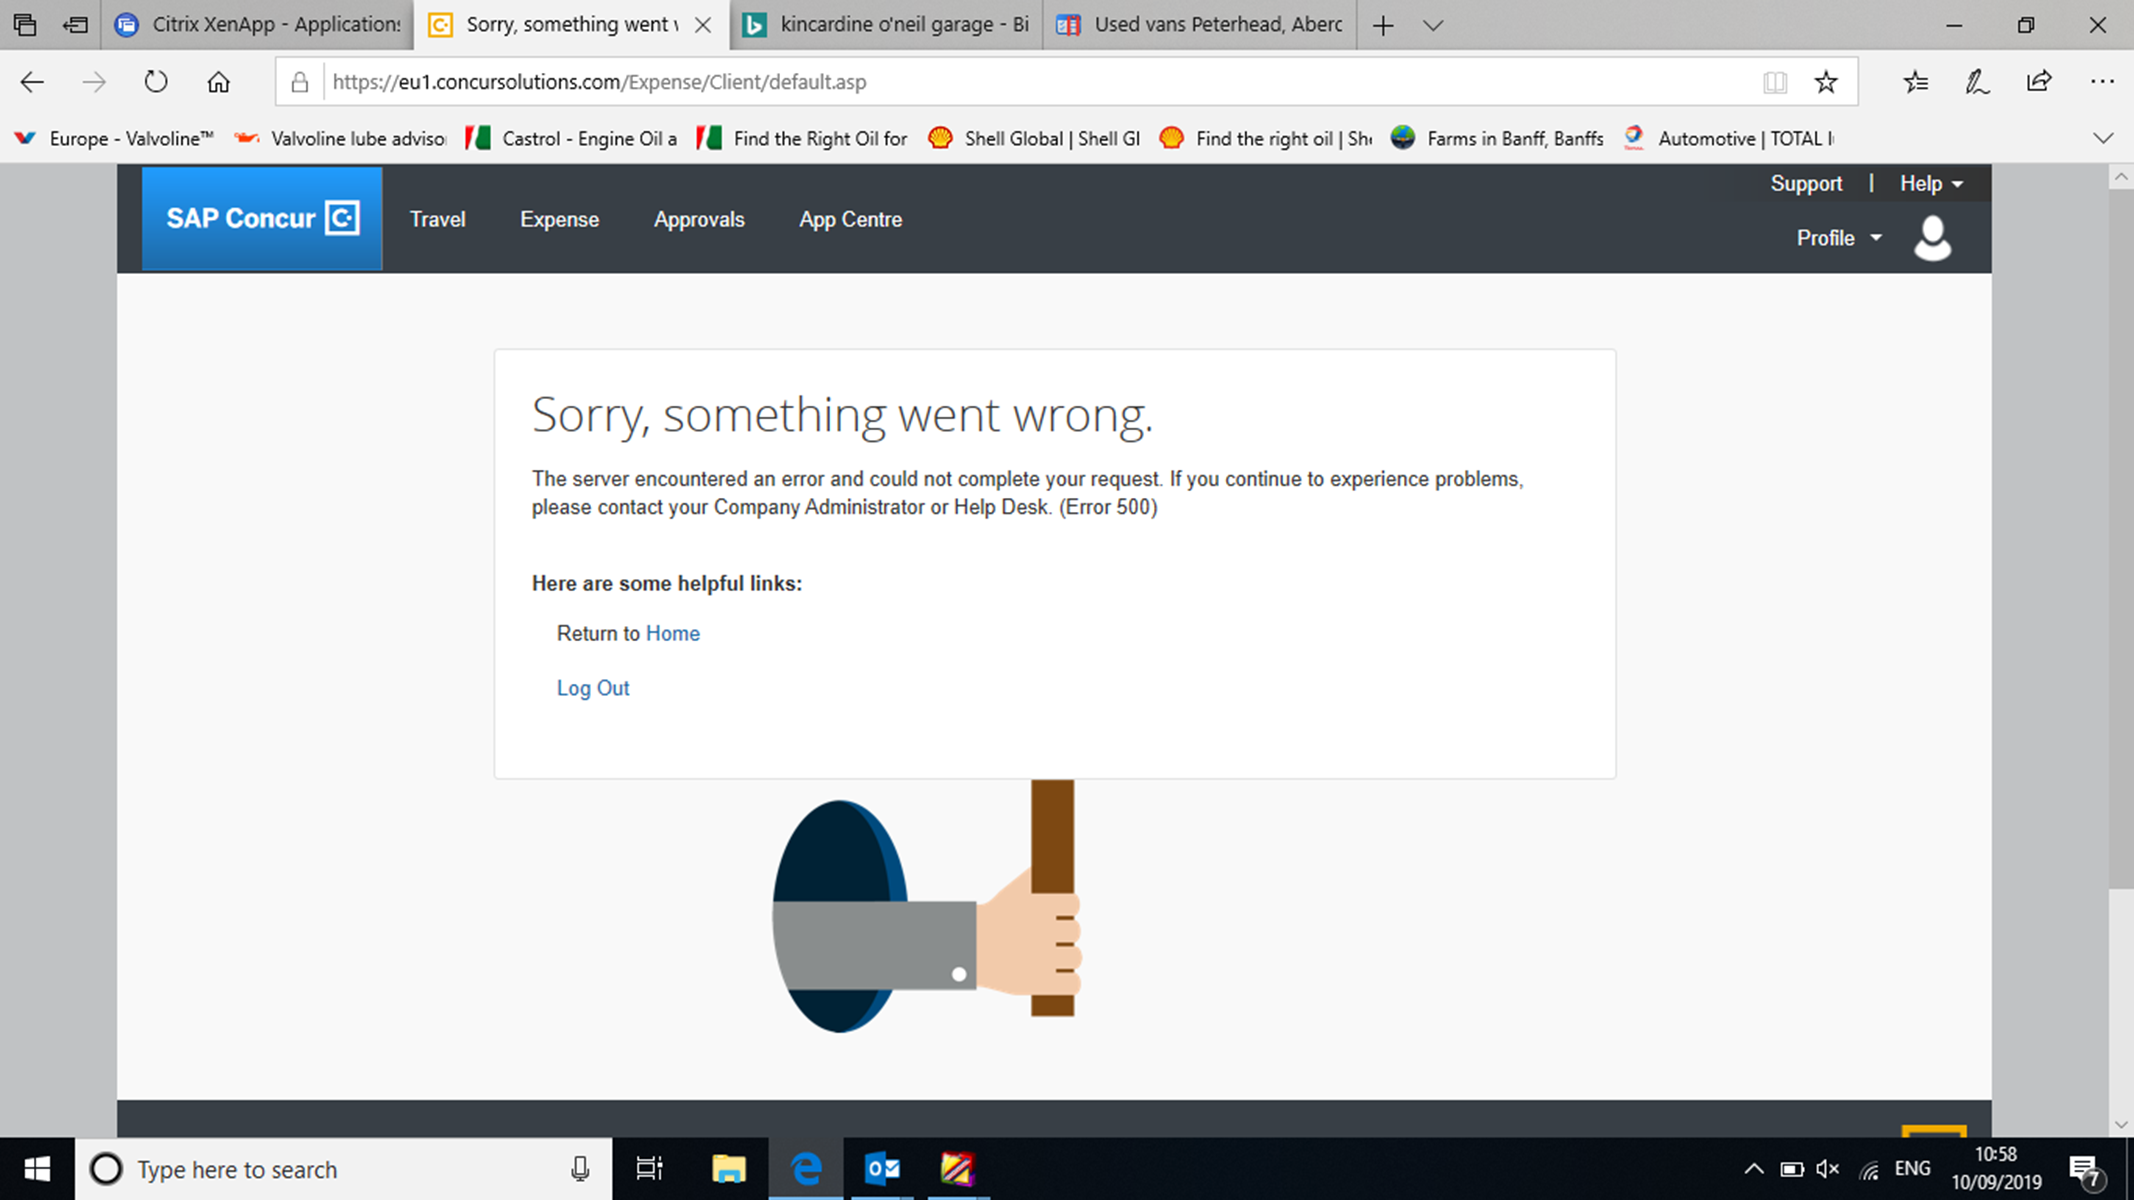The width and height of the screenshot is (2134, 1200).
Task: Refresh the page with reload icon
Action: pos(156,82)
